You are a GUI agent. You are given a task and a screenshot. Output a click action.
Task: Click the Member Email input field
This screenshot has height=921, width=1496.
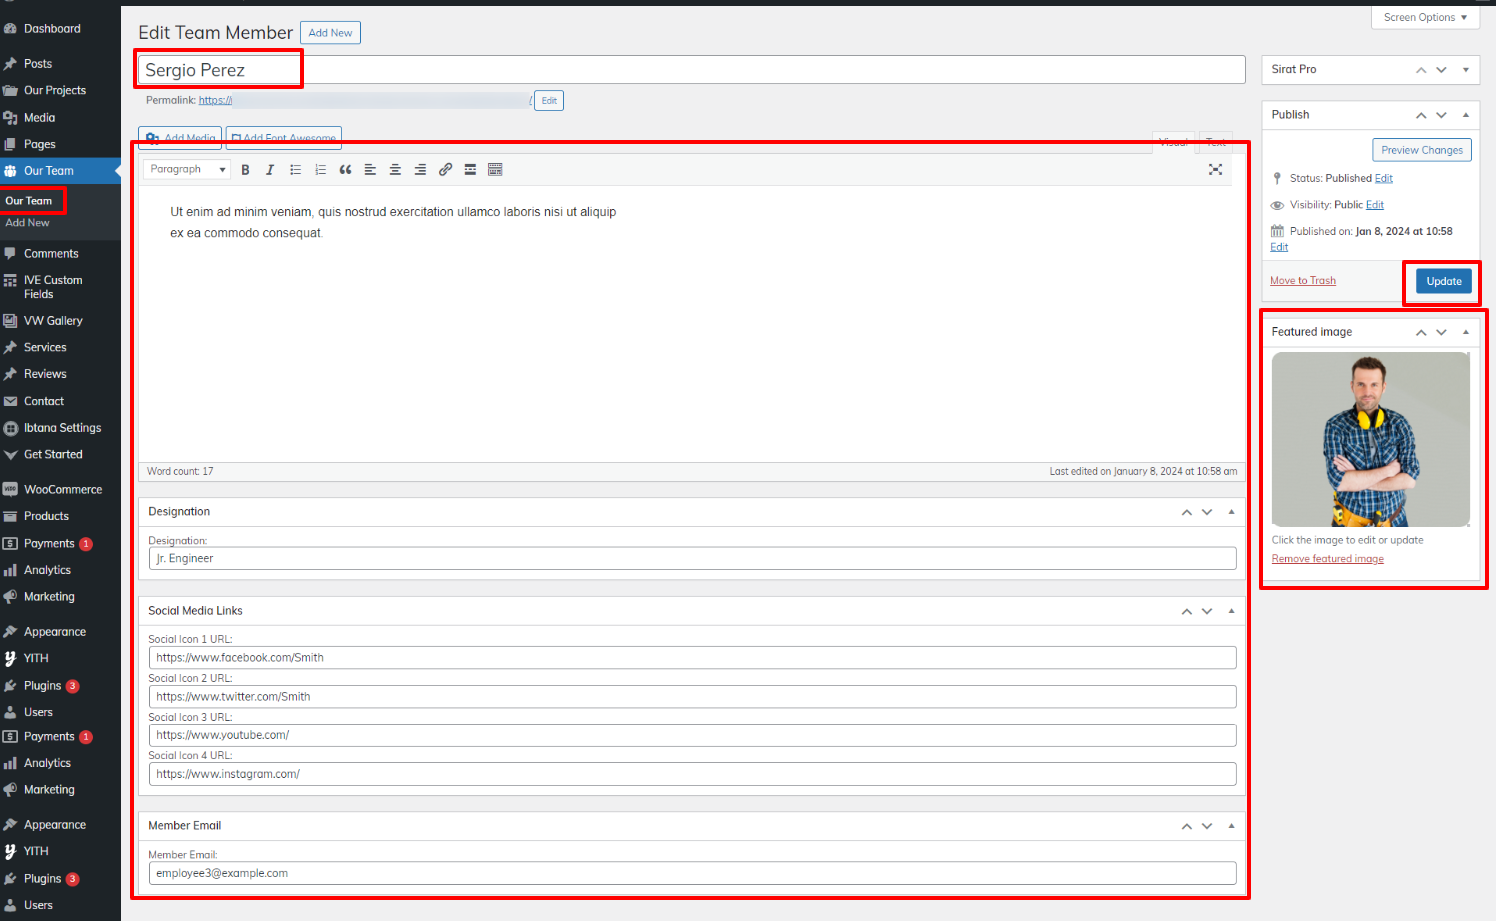[x=692, y=873]
